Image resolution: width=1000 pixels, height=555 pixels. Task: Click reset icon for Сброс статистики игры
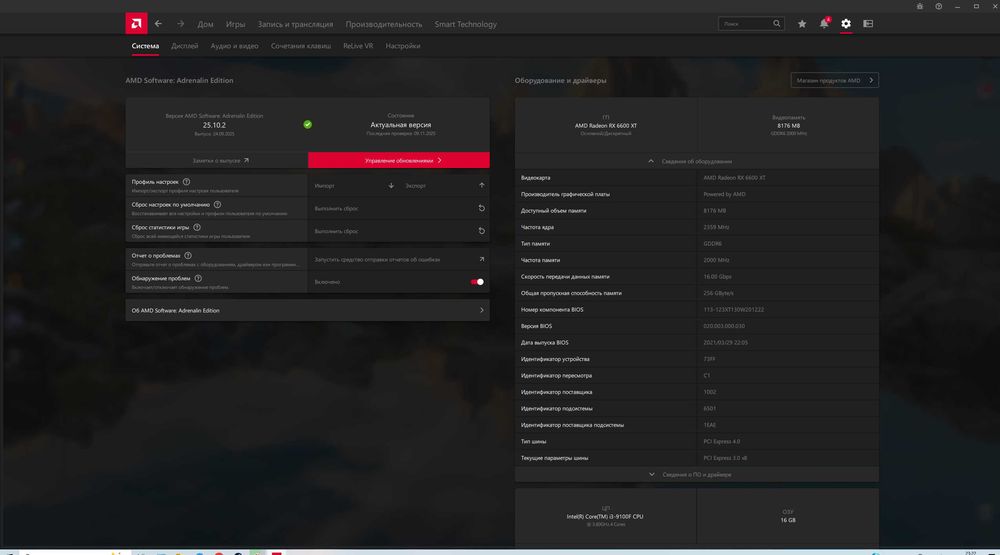click(481, 231)
